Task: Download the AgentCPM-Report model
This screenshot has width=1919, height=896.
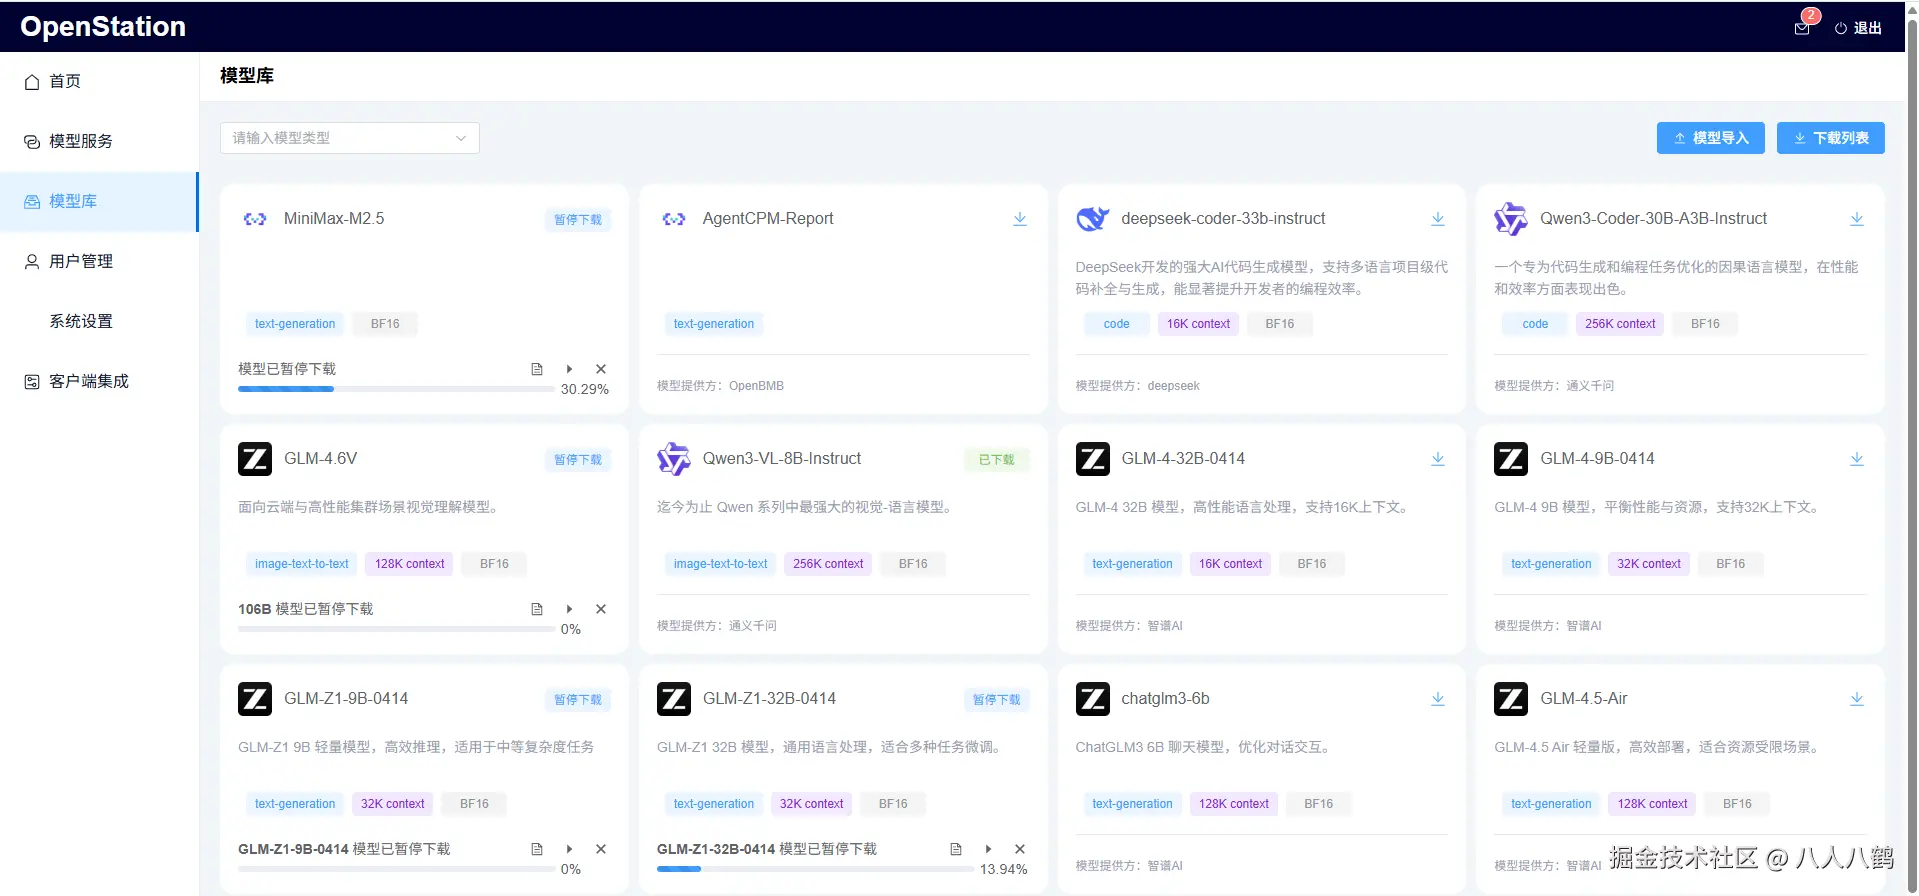Action: pyautogui.click(x=1019, y=219)
